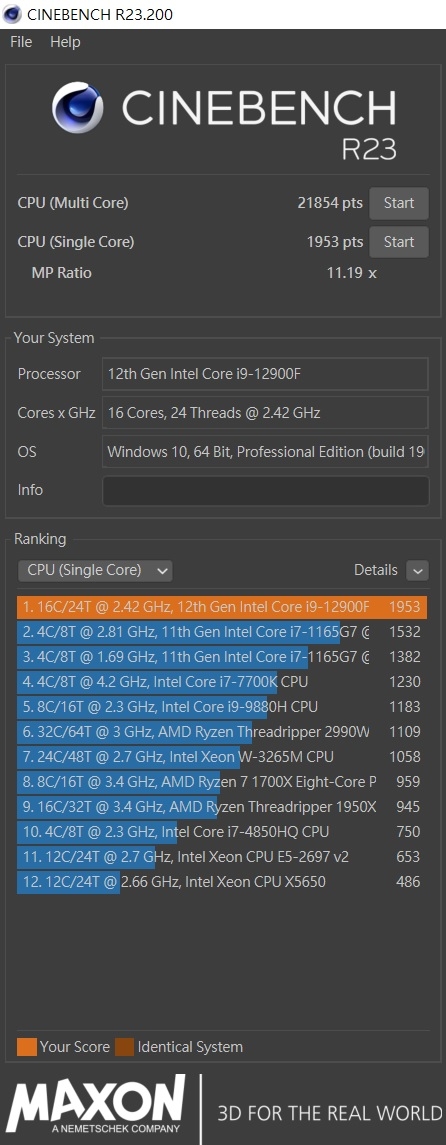Image resolution: width=446 pixels, height=1145 pixels.
Task: Start the CPU Single Core benchmark
Action: [x=399, y=242]
